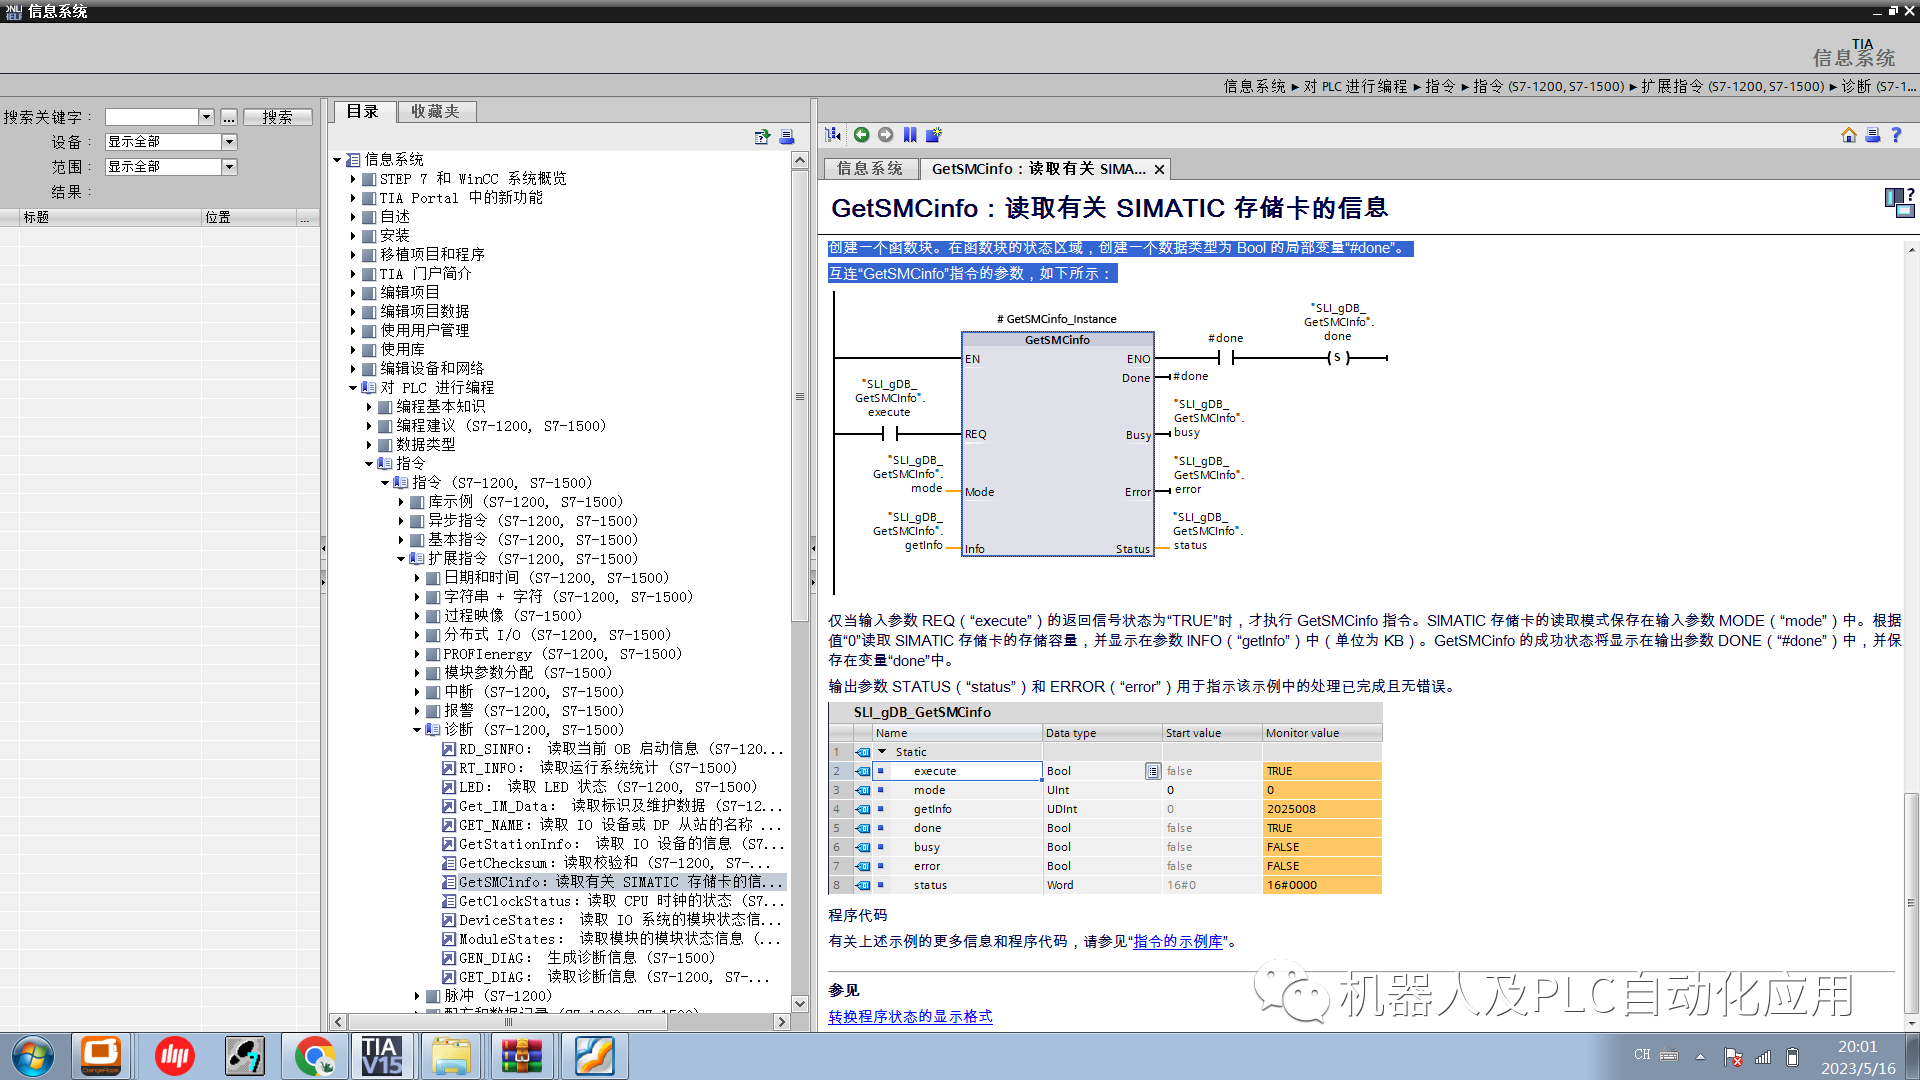Open 转换程序状态的显示格式 link

[x=910, y=1017]
